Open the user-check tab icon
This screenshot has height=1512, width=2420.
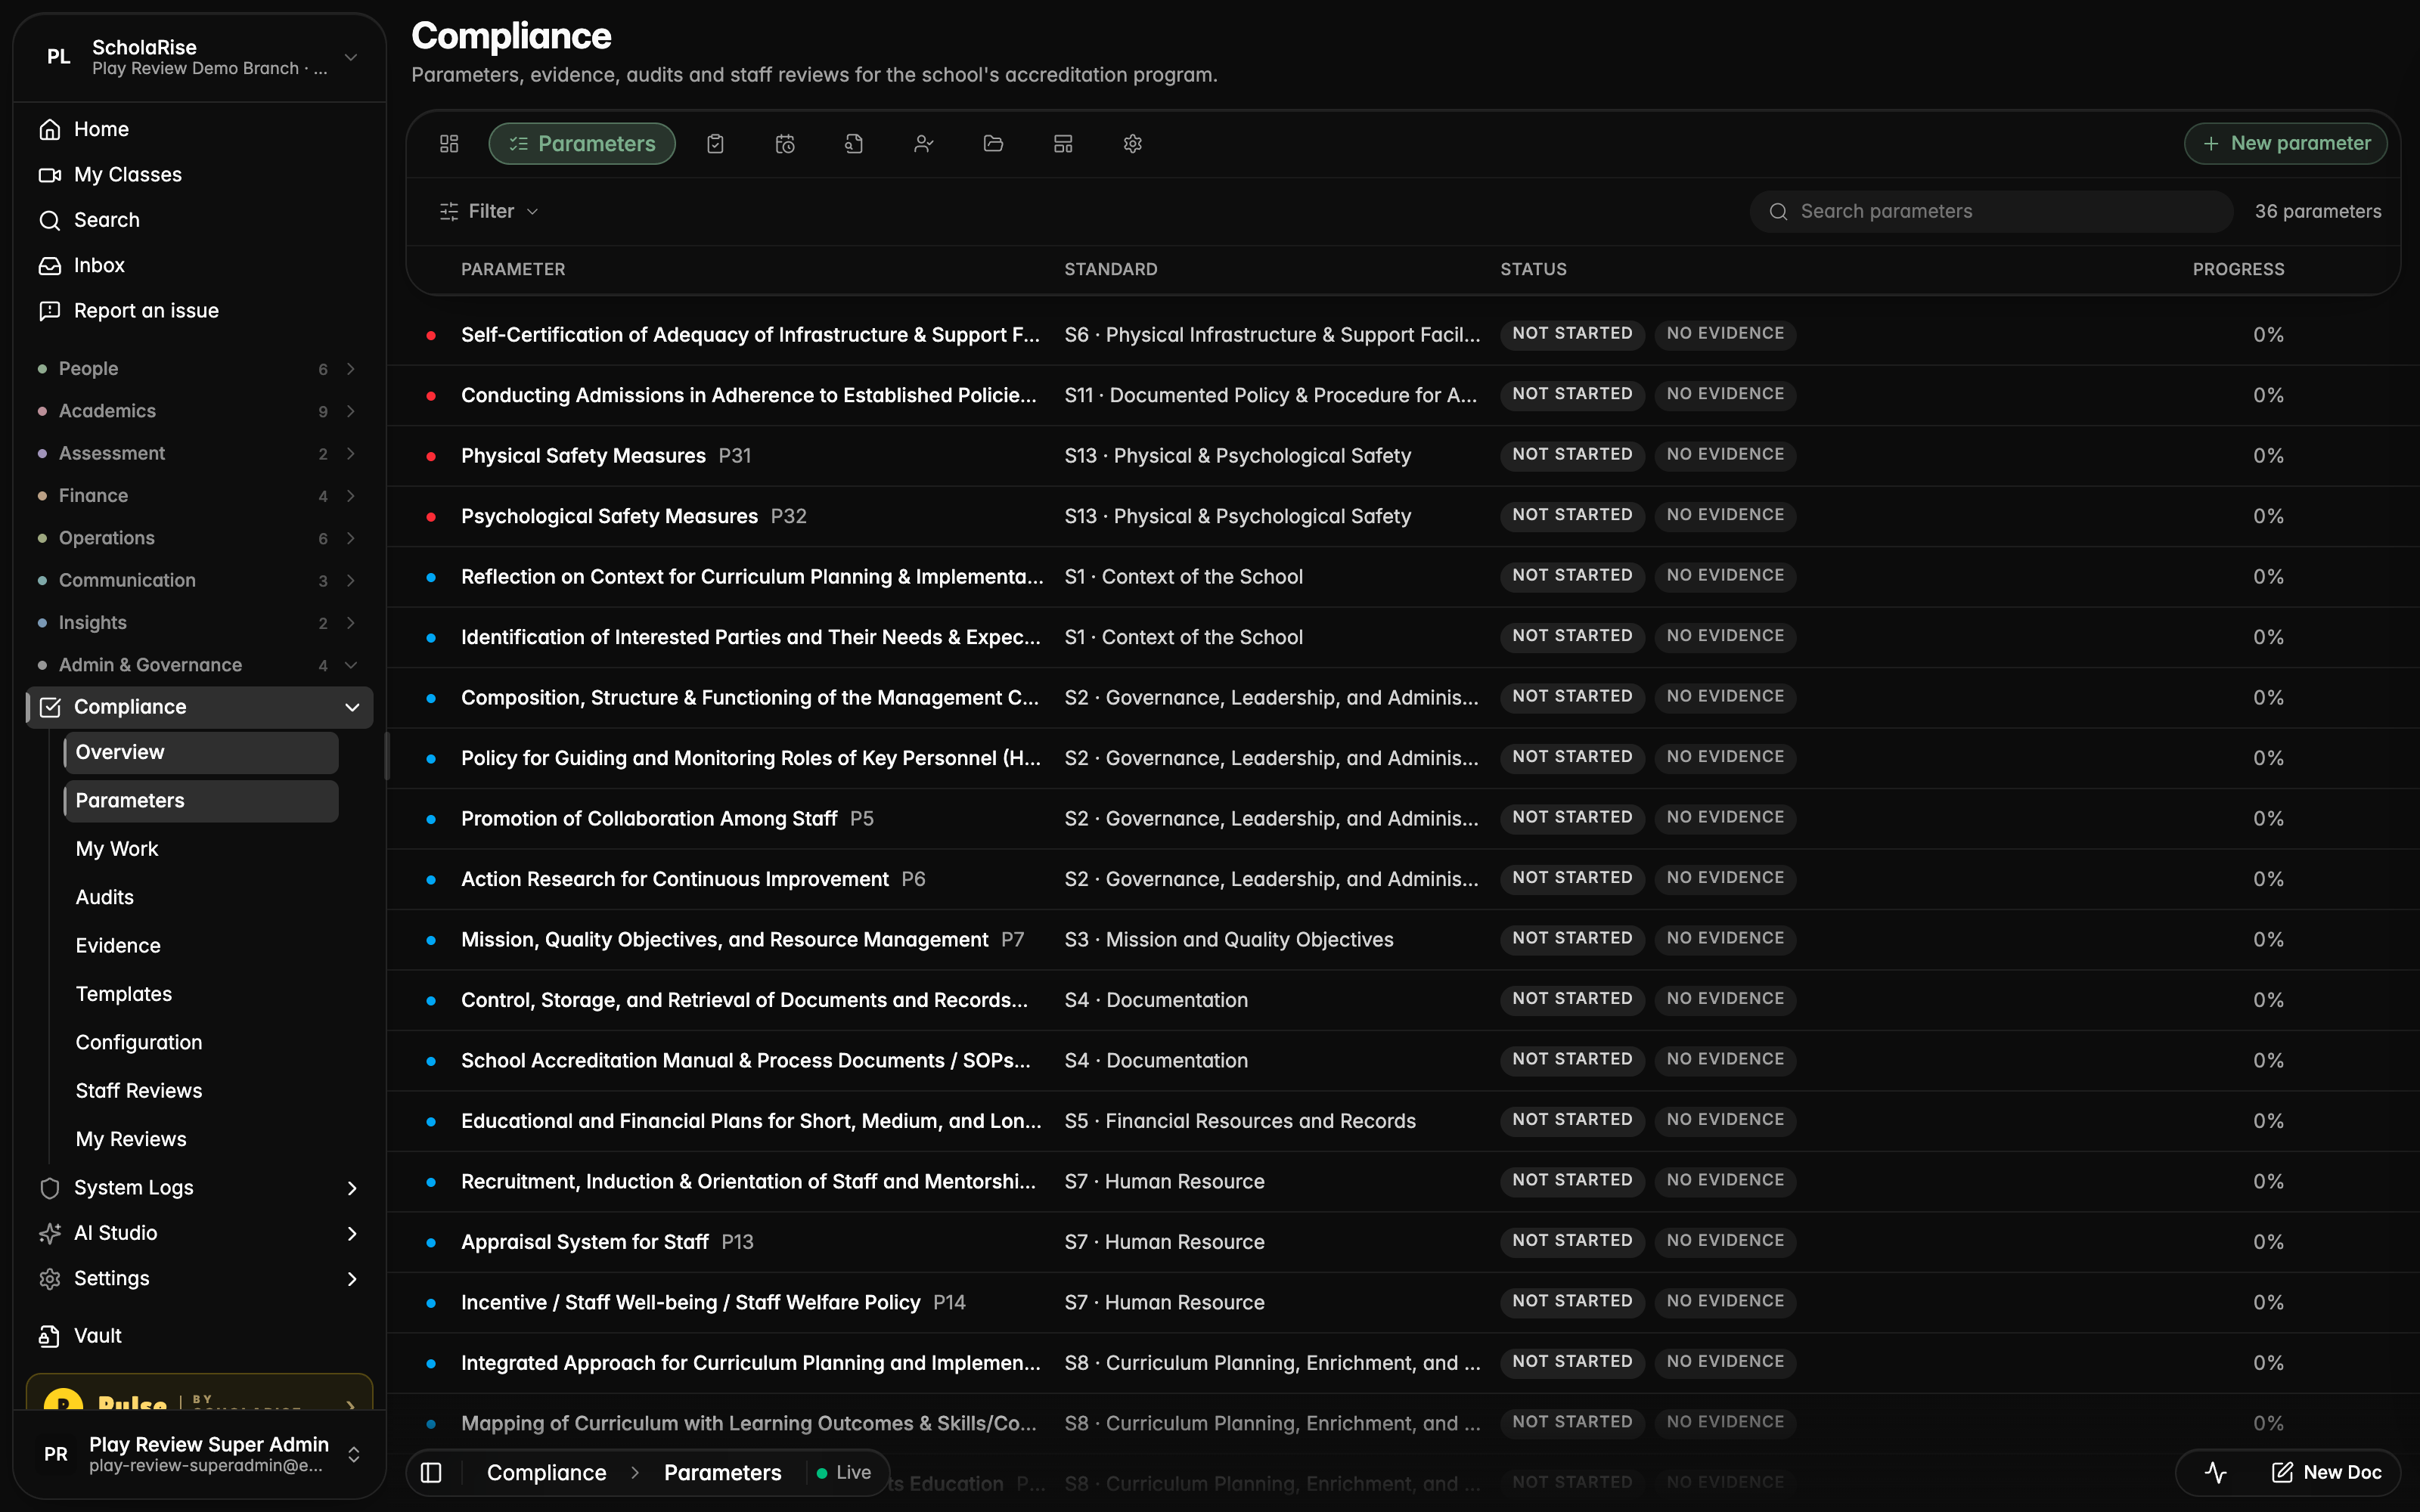924,144
